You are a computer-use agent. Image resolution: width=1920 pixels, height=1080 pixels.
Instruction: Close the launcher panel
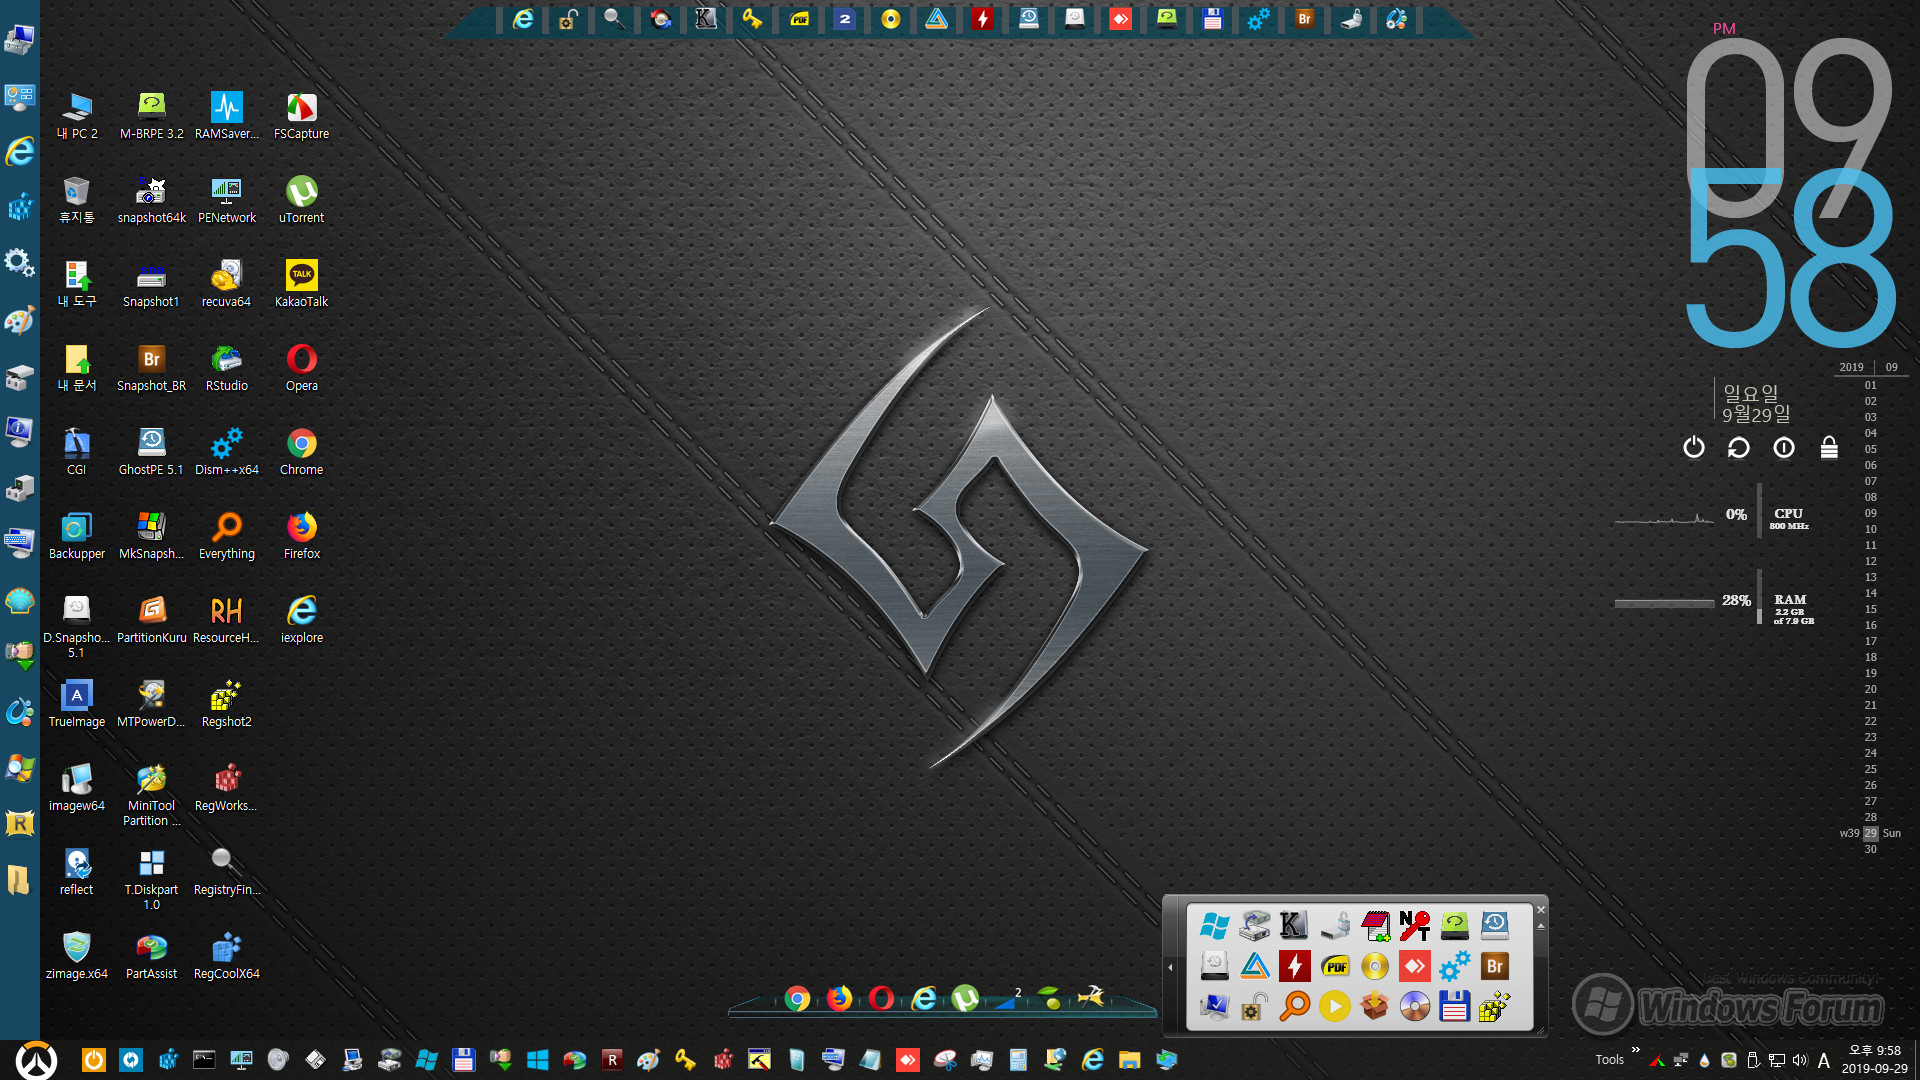coord(1541,909)
